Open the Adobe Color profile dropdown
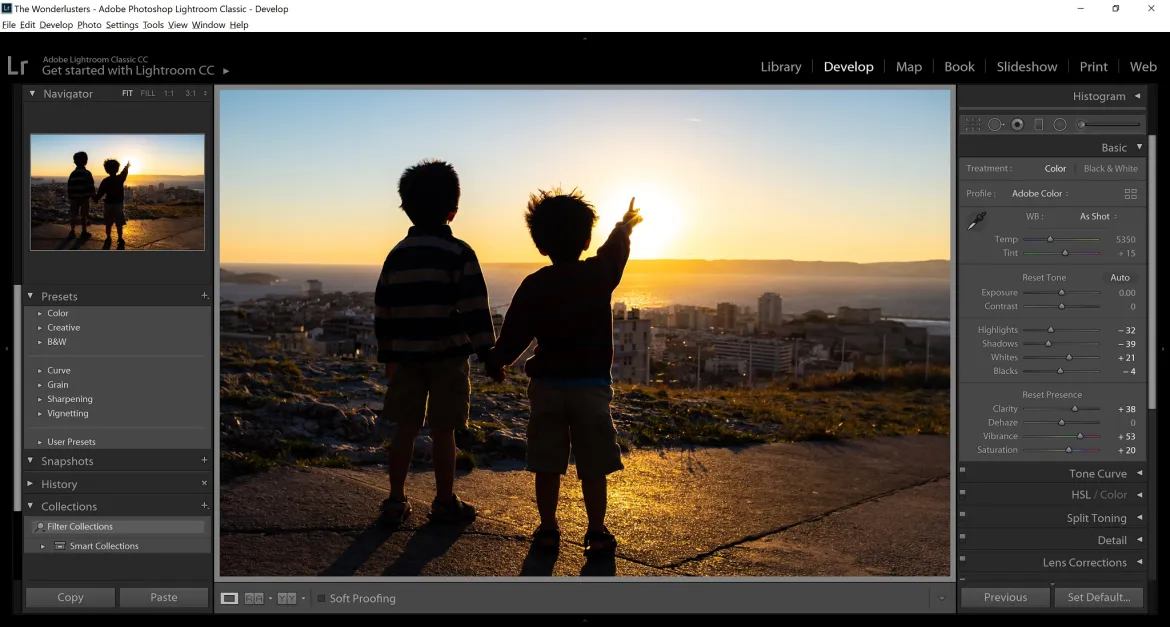This screenshot has width=1170, height=627. coord(1038,193)
